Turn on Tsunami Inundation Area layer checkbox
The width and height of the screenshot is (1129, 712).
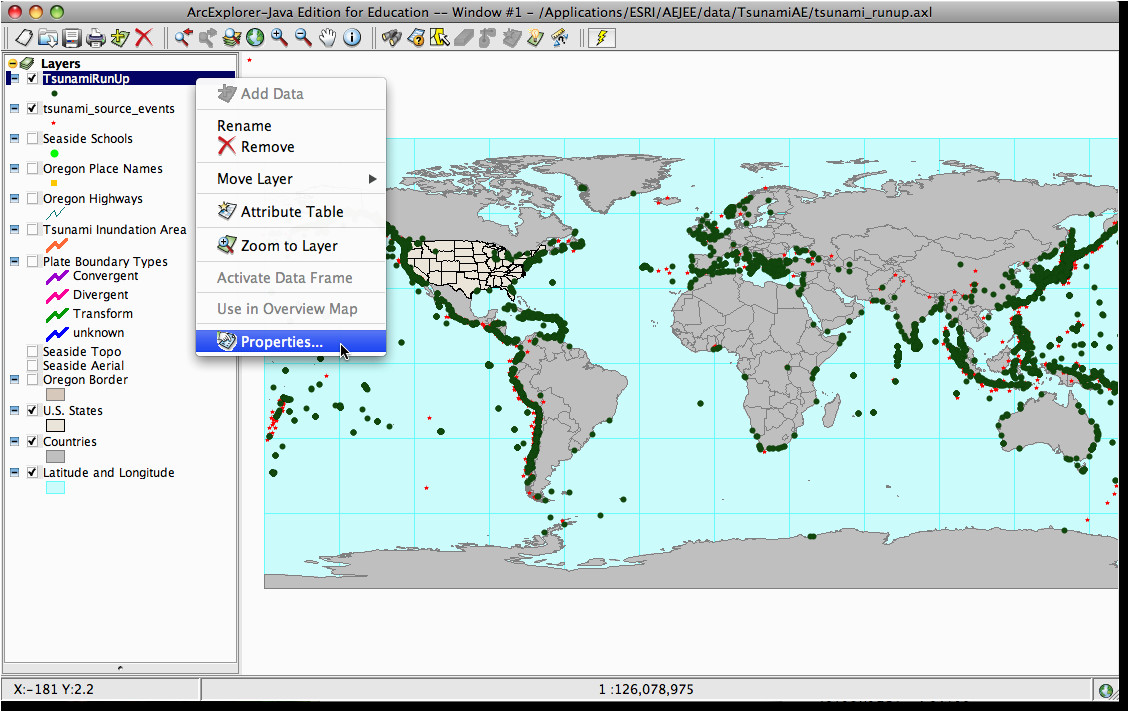[x=32, y=230]
